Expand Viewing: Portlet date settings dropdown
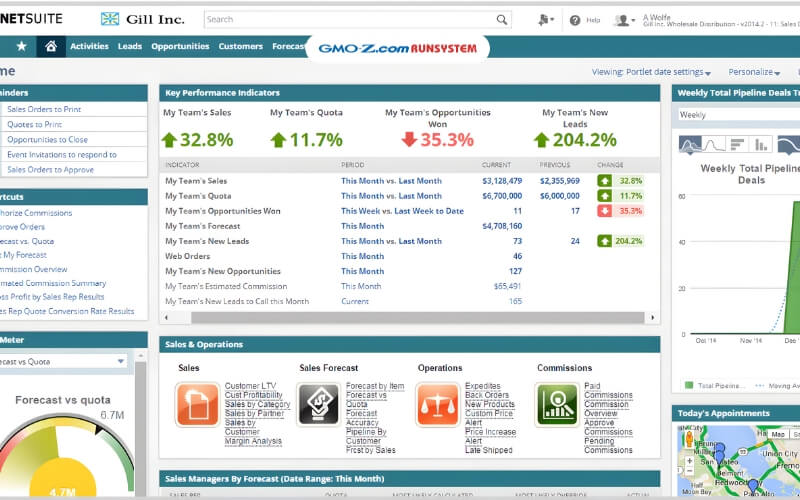Image resolution: width=800 pixels, height=500 pixels. [x=651, y=72]
